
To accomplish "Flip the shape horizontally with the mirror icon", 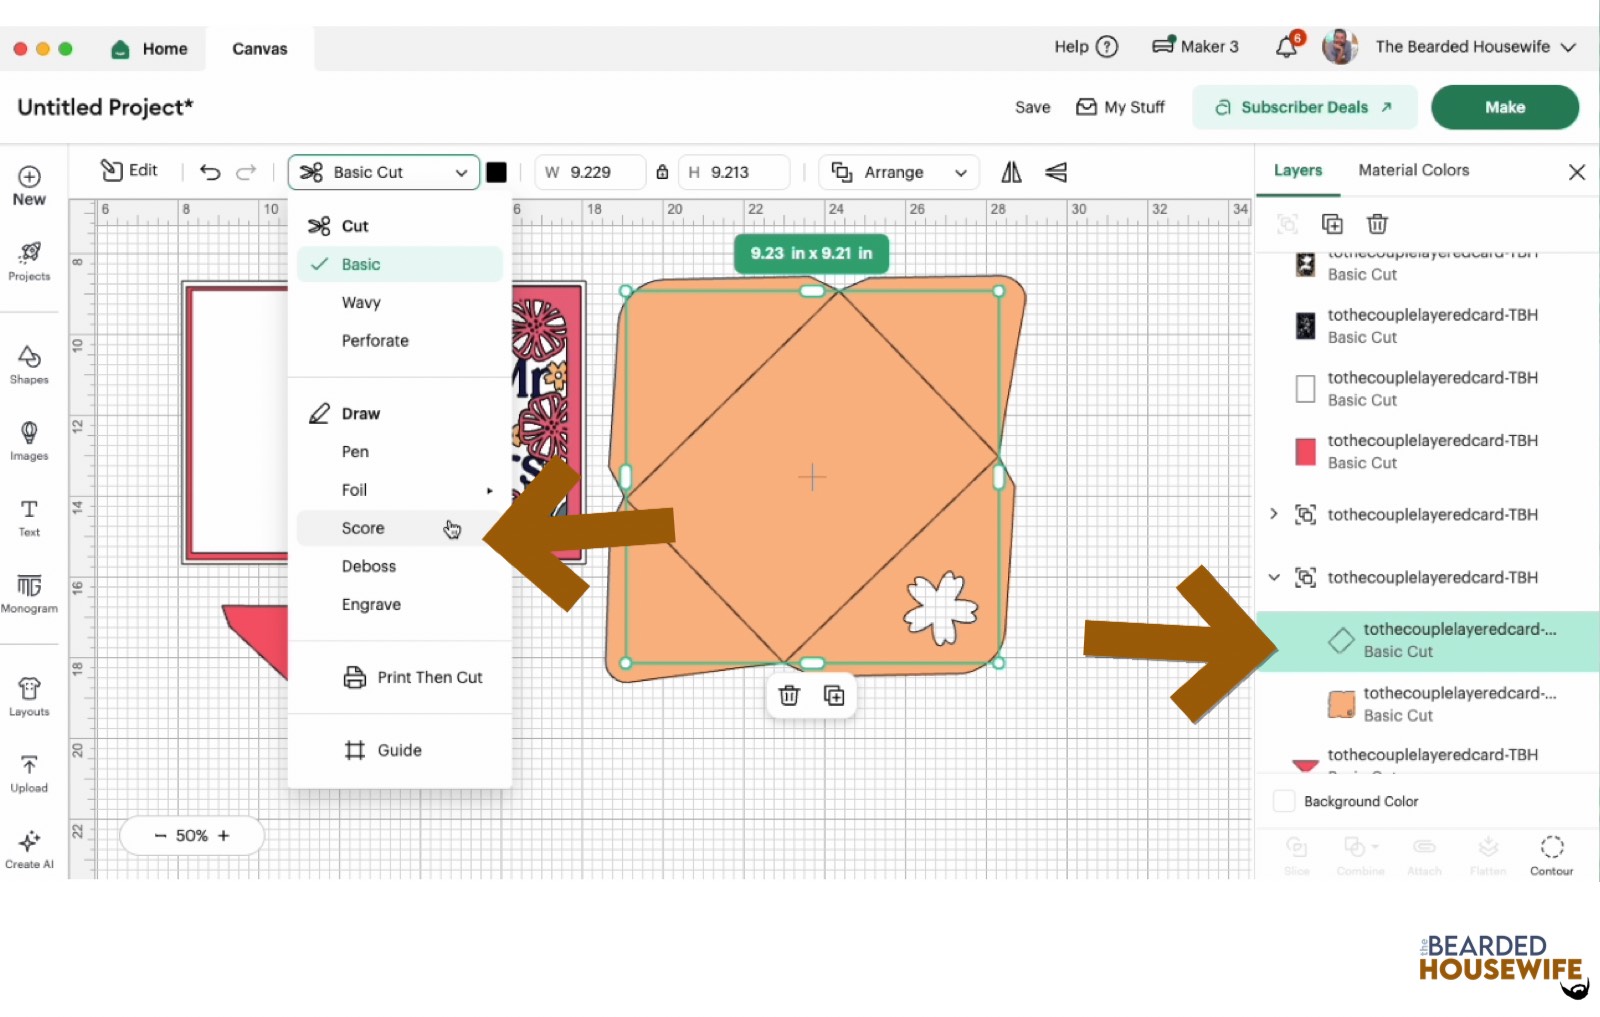I will click(1010, 172).
